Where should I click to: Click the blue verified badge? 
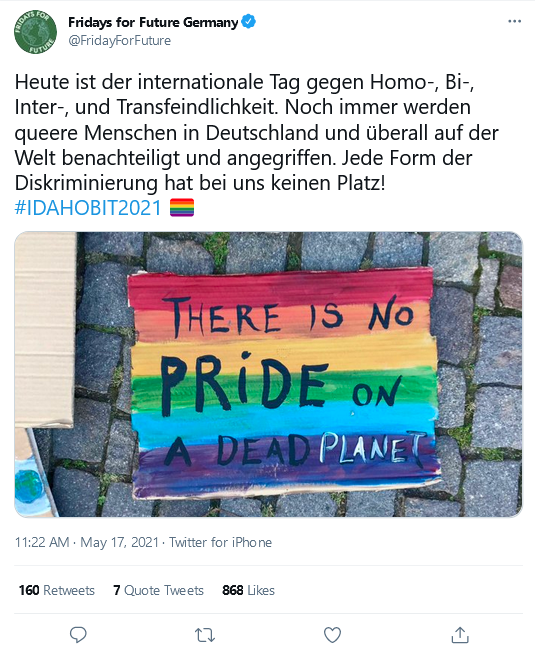pyautogui.click(x=249, y=22)
